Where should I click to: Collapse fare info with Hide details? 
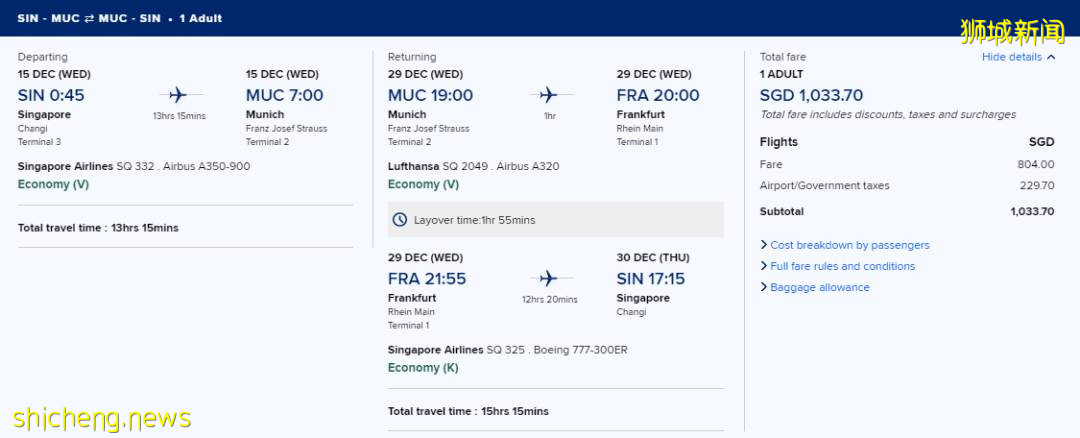point(1011,57)
